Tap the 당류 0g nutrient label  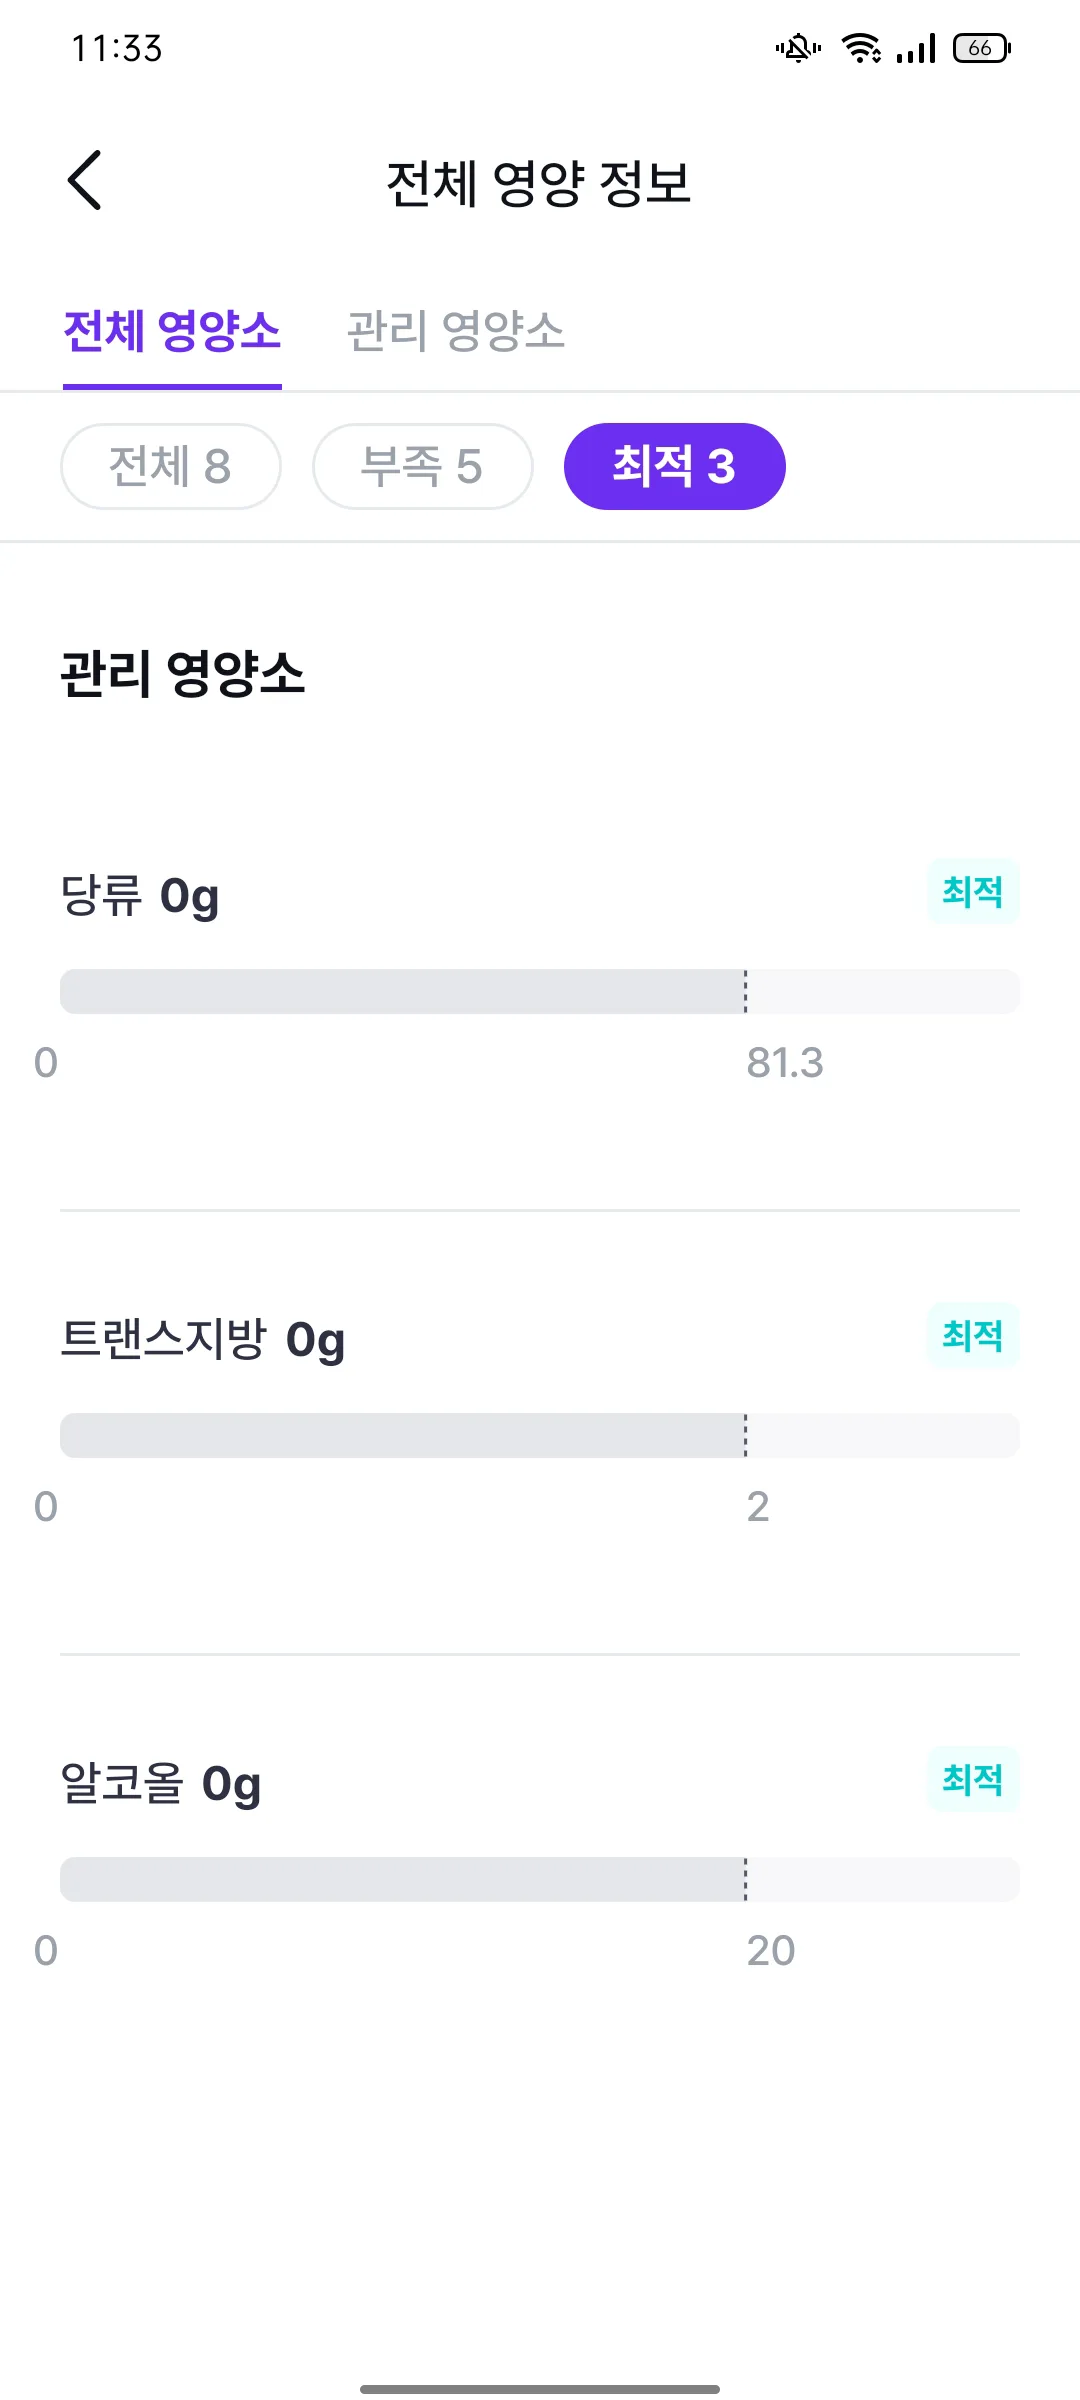tap(140, 896)
